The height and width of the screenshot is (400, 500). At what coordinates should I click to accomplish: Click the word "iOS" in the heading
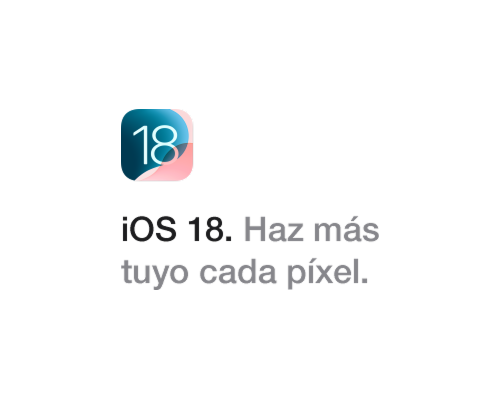(x=149, y=229)
